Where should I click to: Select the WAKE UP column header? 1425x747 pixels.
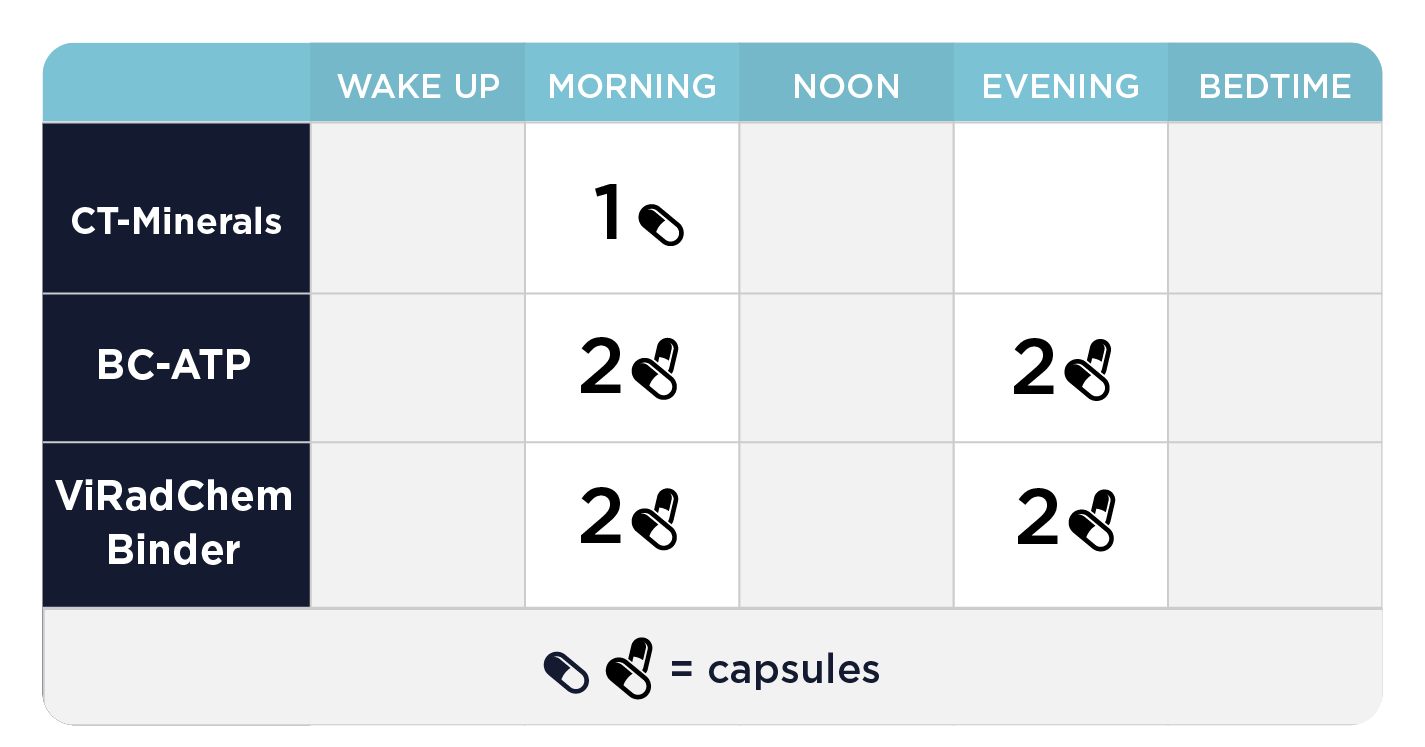tap(418, 86)
